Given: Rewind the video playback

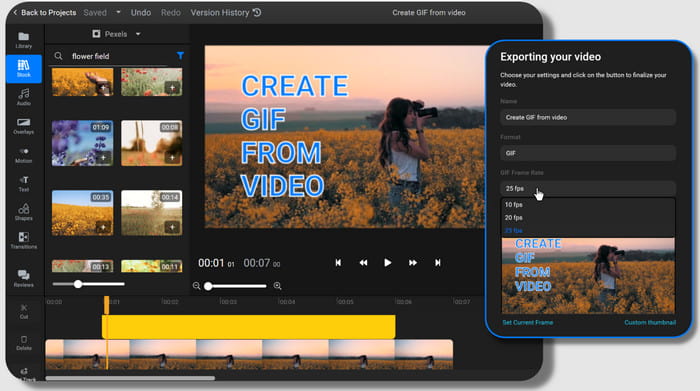Looking at the screenshot, I should click(363, 263).
